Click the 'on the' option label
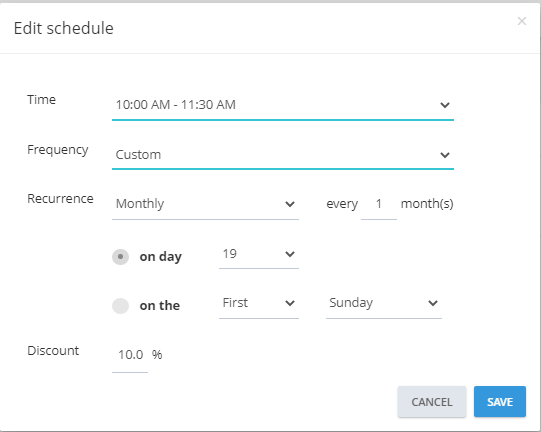Screen dimensions: 541x432 [x=159, y=306]
